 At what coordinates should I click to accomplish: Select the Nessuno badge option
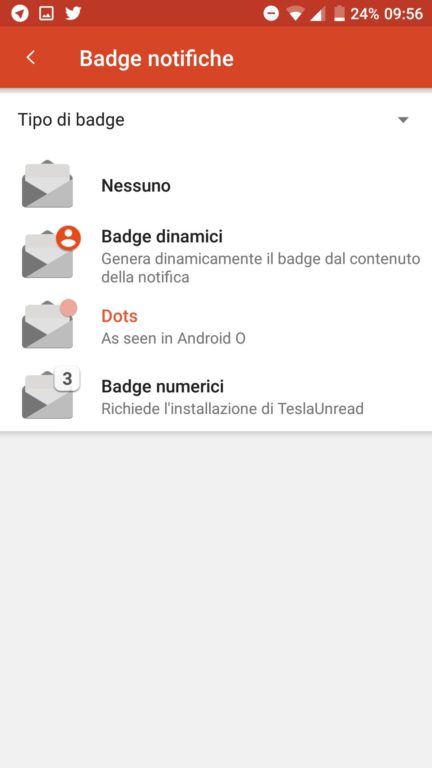pyautogui.click(x=216, y=186)
